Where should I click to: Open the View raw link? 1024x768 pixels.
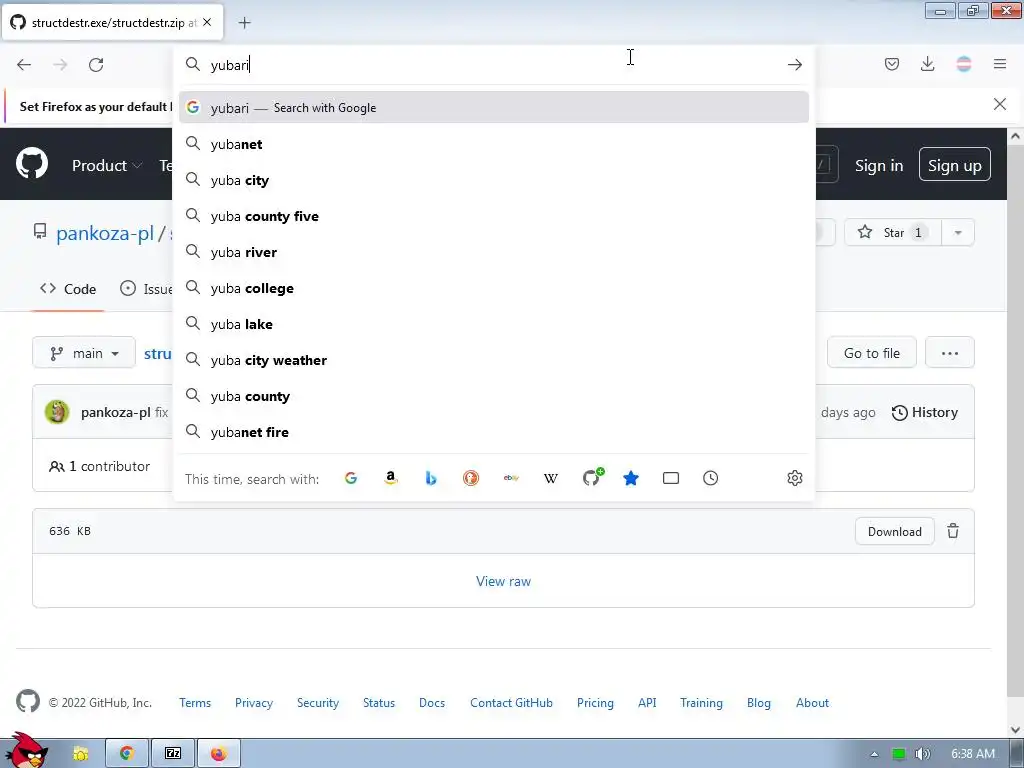tap(504, 581)
